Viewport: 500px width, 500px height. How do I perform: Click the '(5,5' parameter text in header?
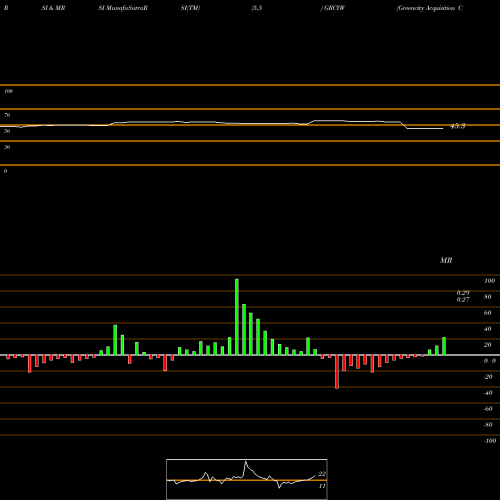[x=257, y=8]
